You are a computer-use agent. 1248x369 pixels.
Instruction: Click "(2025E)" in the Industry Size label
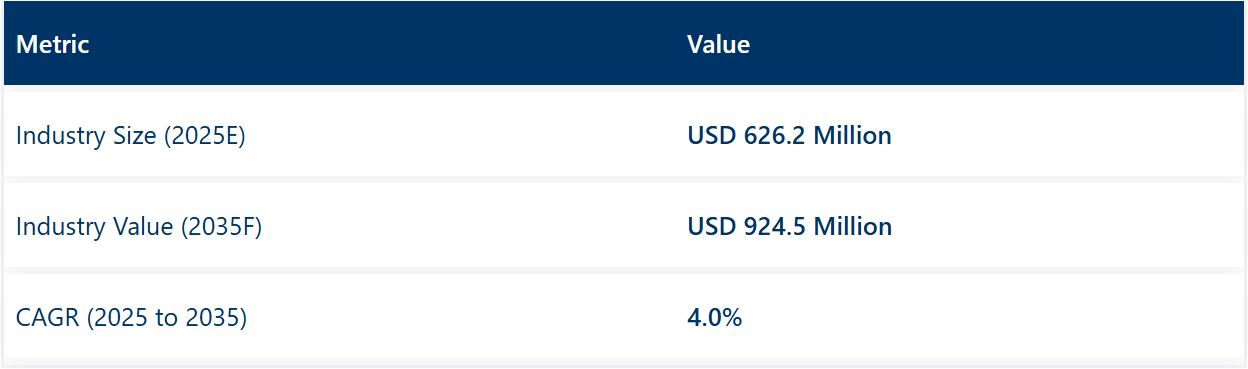coord(203,136)
